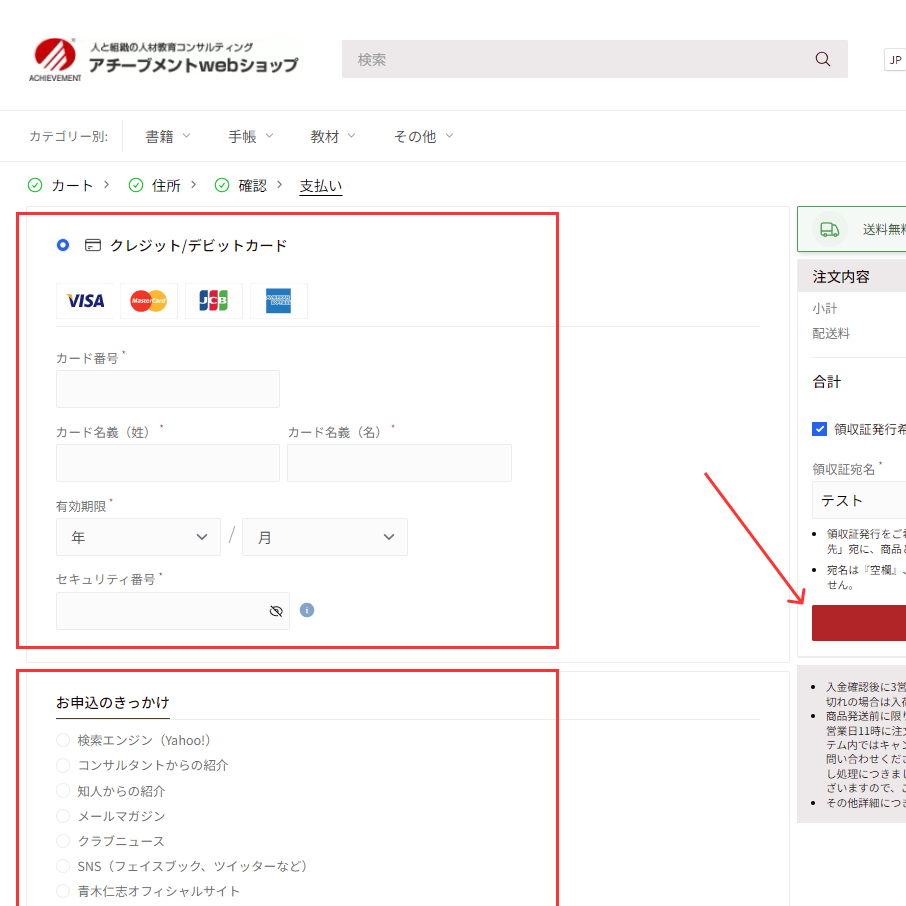Select SNS（フェイスブック、ツイッターなど） option
This screenshot has width=906, height=906.
tap(63, 866)
